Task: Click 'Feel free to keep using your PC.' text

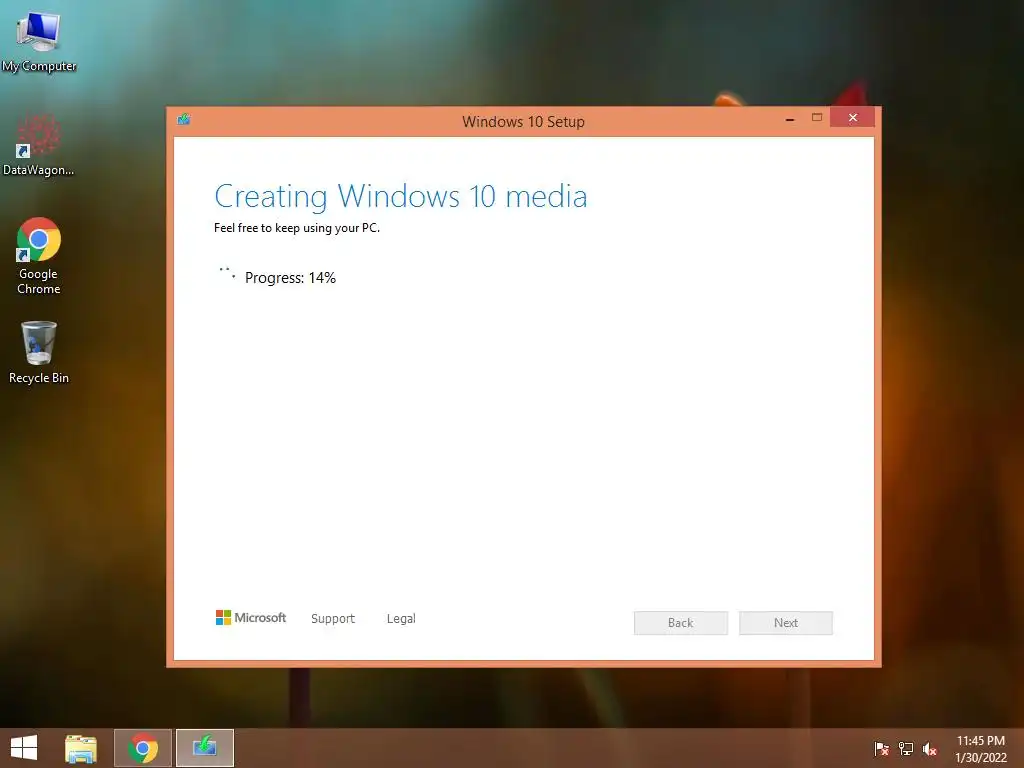Action: click(x=297, y=228)
